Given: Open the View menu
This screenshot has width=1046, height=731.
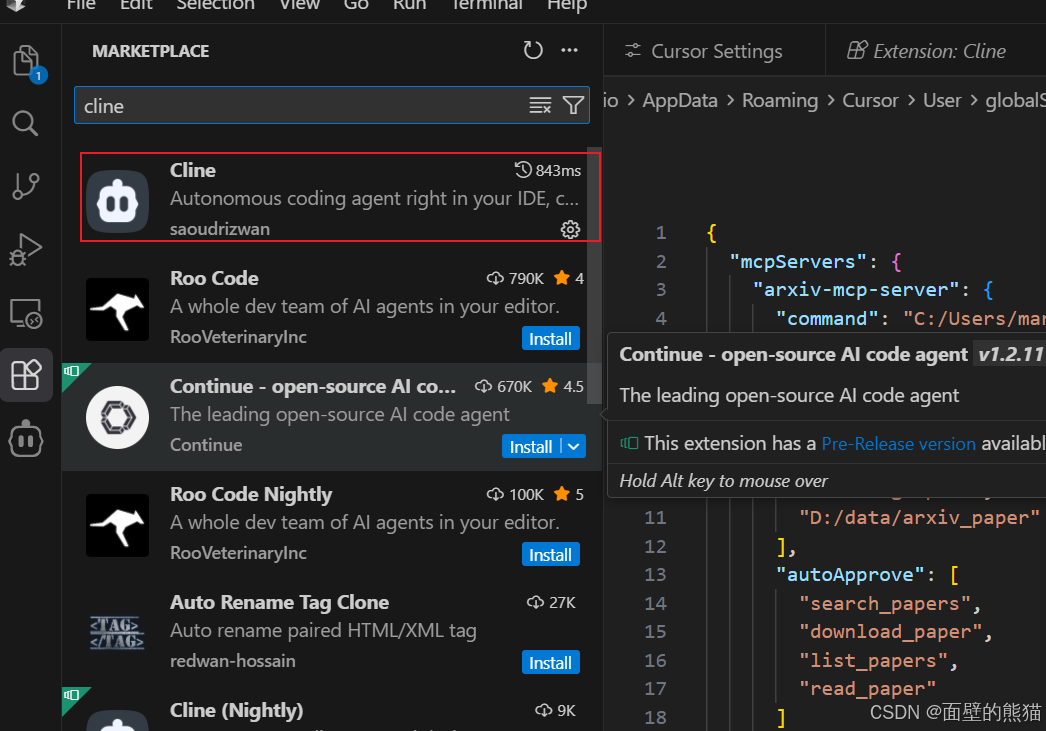Looking at the screenshot, I should 300,5.
